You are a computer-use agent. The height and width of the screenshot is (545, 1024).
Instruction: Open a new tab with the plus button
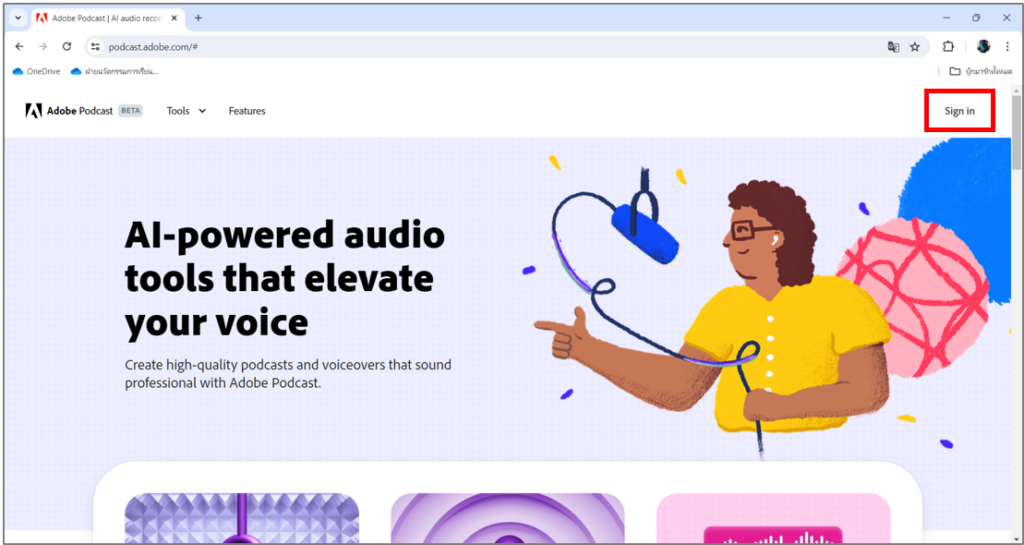point(199,18)
